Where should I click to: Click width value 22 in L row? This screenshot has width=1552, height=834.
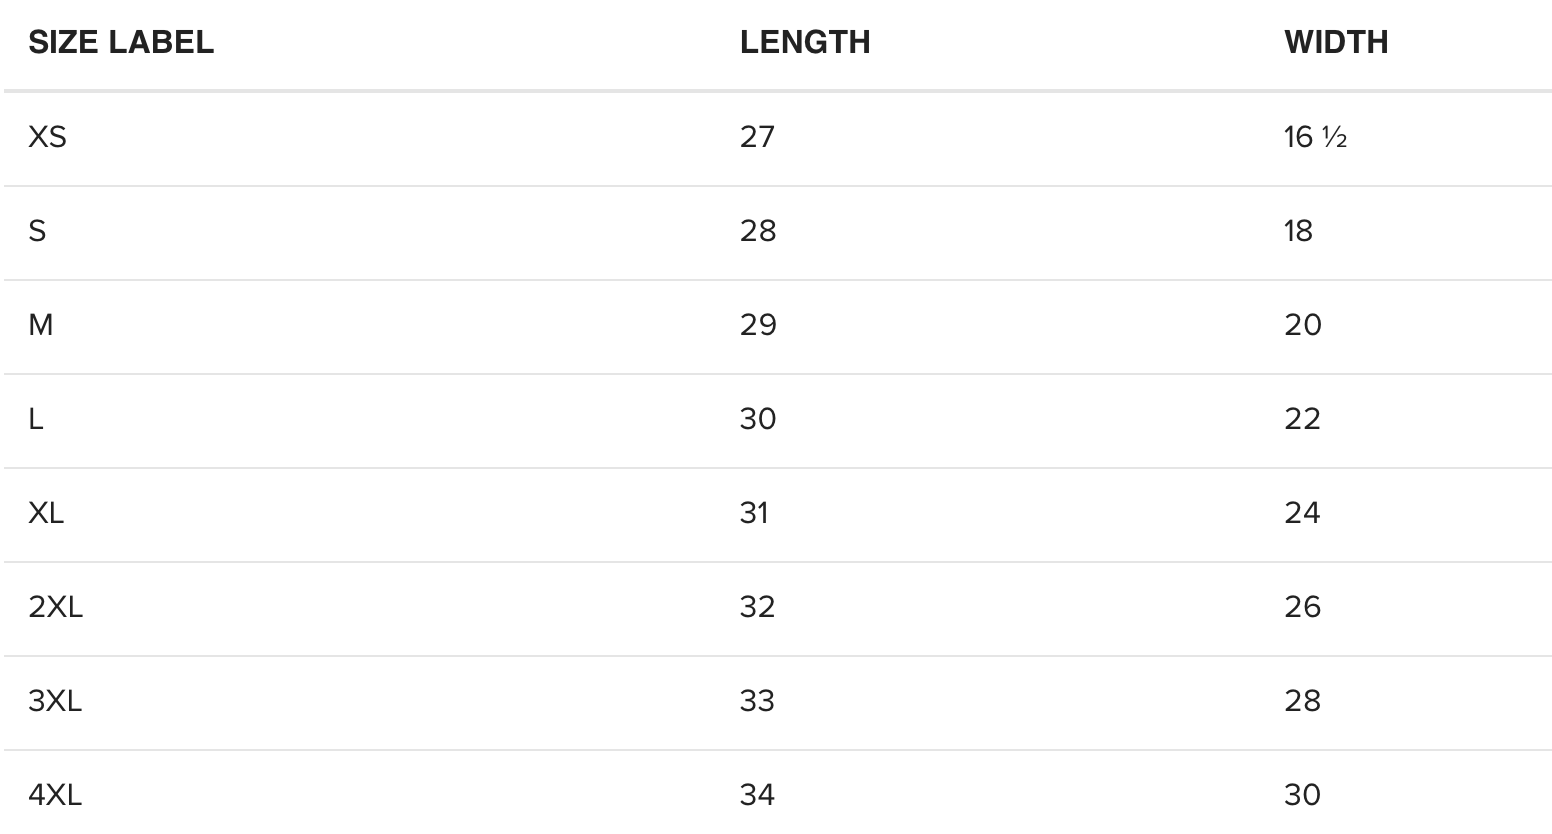(x=1302, y=419)
